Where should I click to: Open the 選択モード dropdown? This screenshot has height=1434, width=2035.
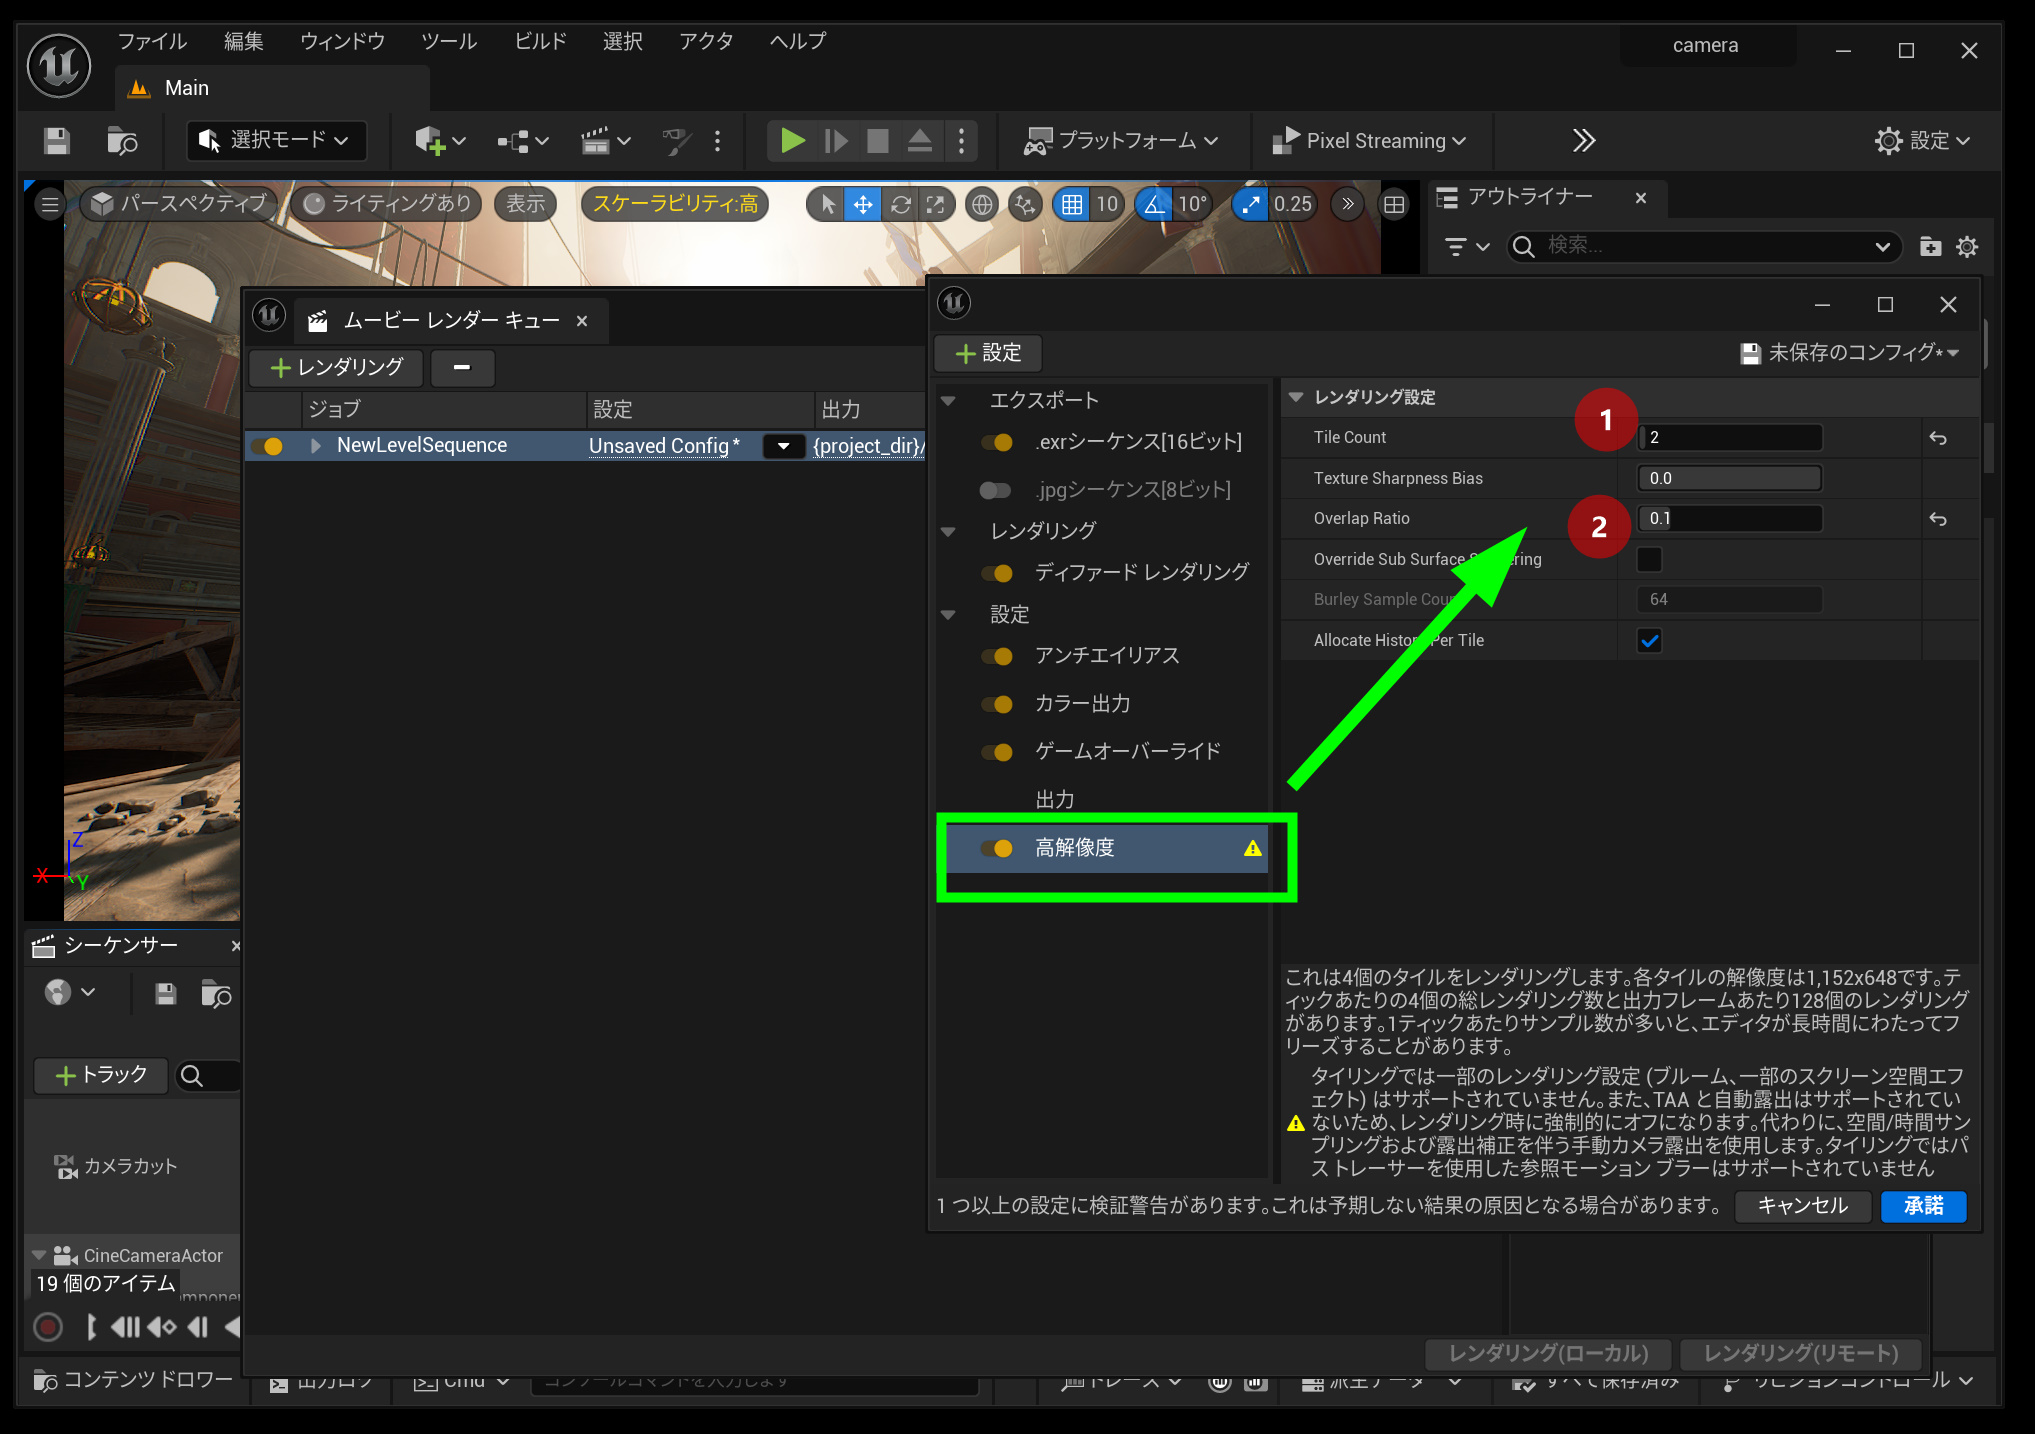276,141
